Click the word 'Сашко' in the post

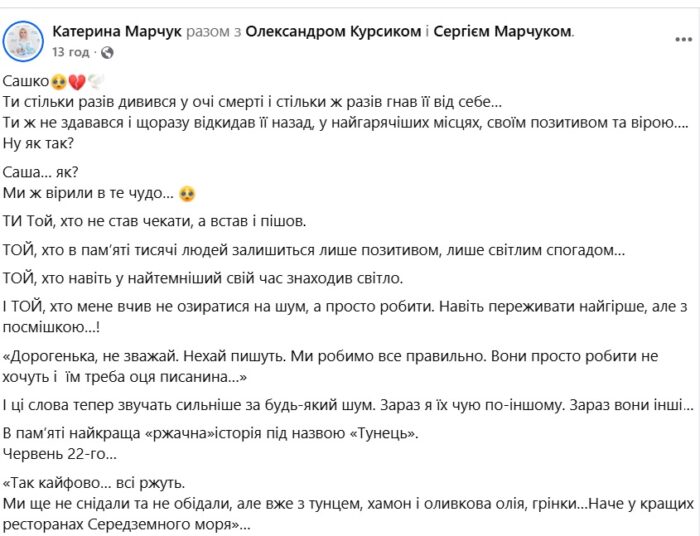(x=24, y=82)
